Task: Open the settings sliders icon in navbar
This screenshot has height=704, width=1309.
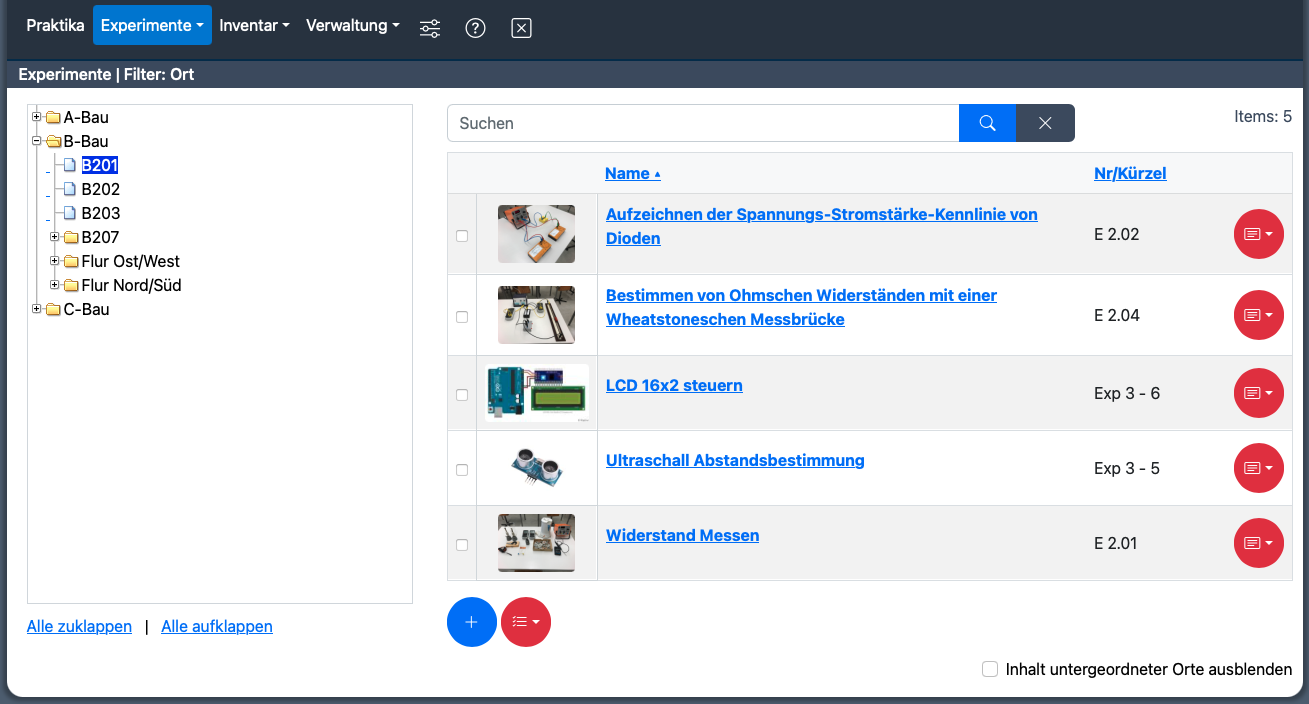Action: pos(430,28)
